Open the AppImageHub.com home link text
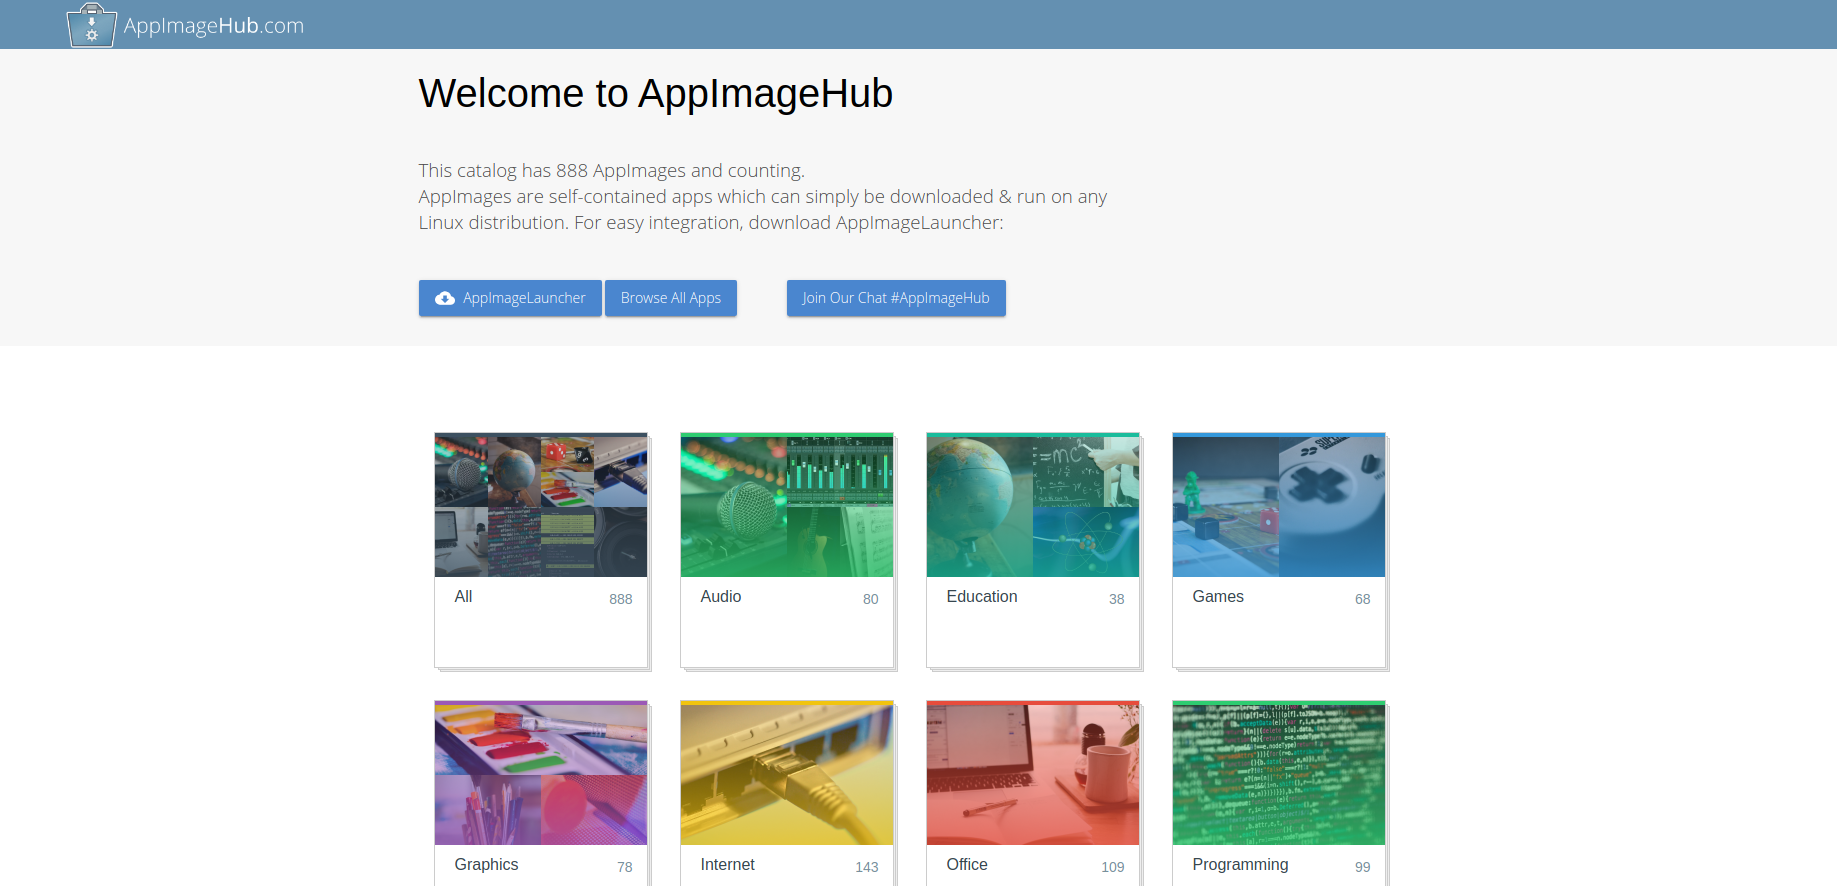The width and height of the screenshot is (1837, 886). [x=214, y=26]
